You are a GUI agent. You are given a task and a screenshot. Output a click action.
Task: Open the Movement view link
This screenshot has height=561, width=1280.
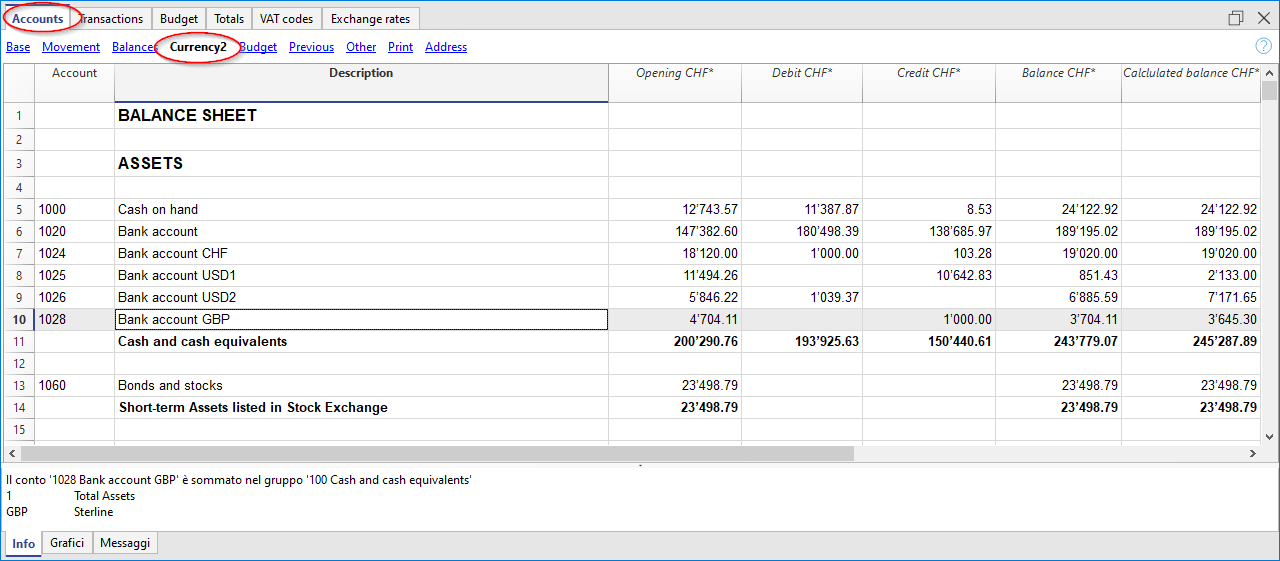click(x=71, y=47)
